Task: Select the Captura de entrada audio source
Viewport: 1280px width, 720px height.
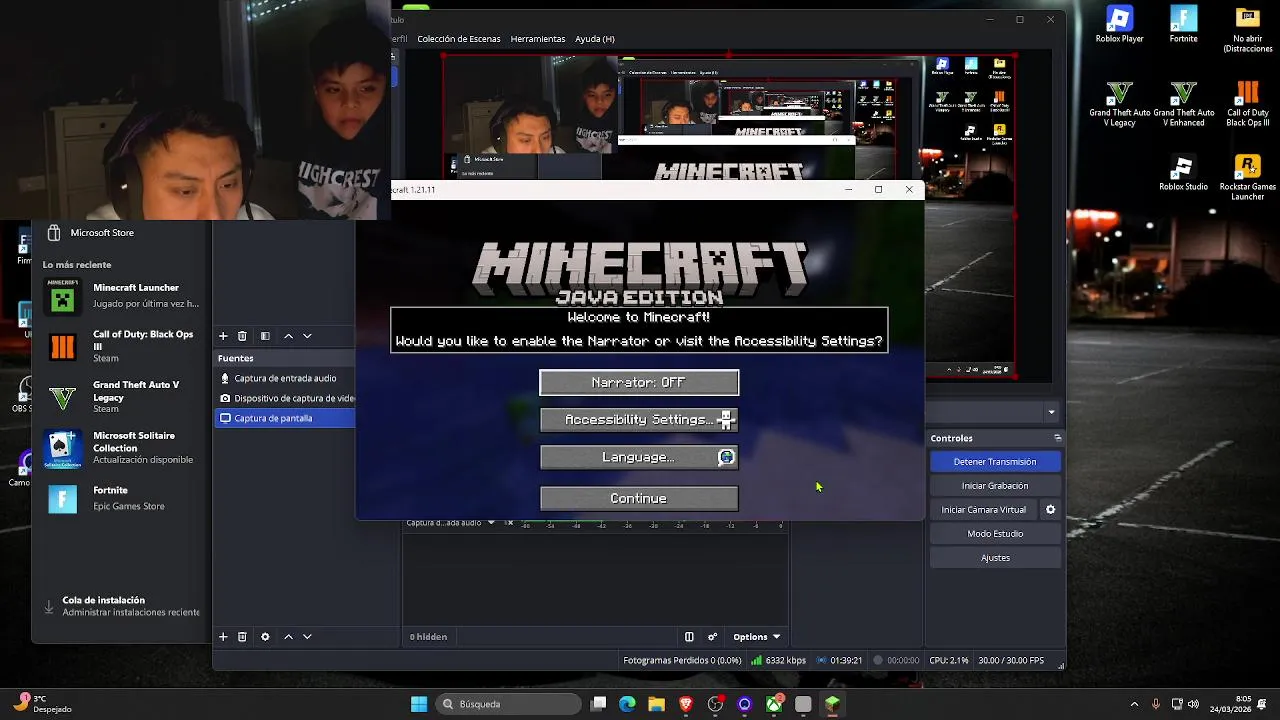Action: click(286, 378)
